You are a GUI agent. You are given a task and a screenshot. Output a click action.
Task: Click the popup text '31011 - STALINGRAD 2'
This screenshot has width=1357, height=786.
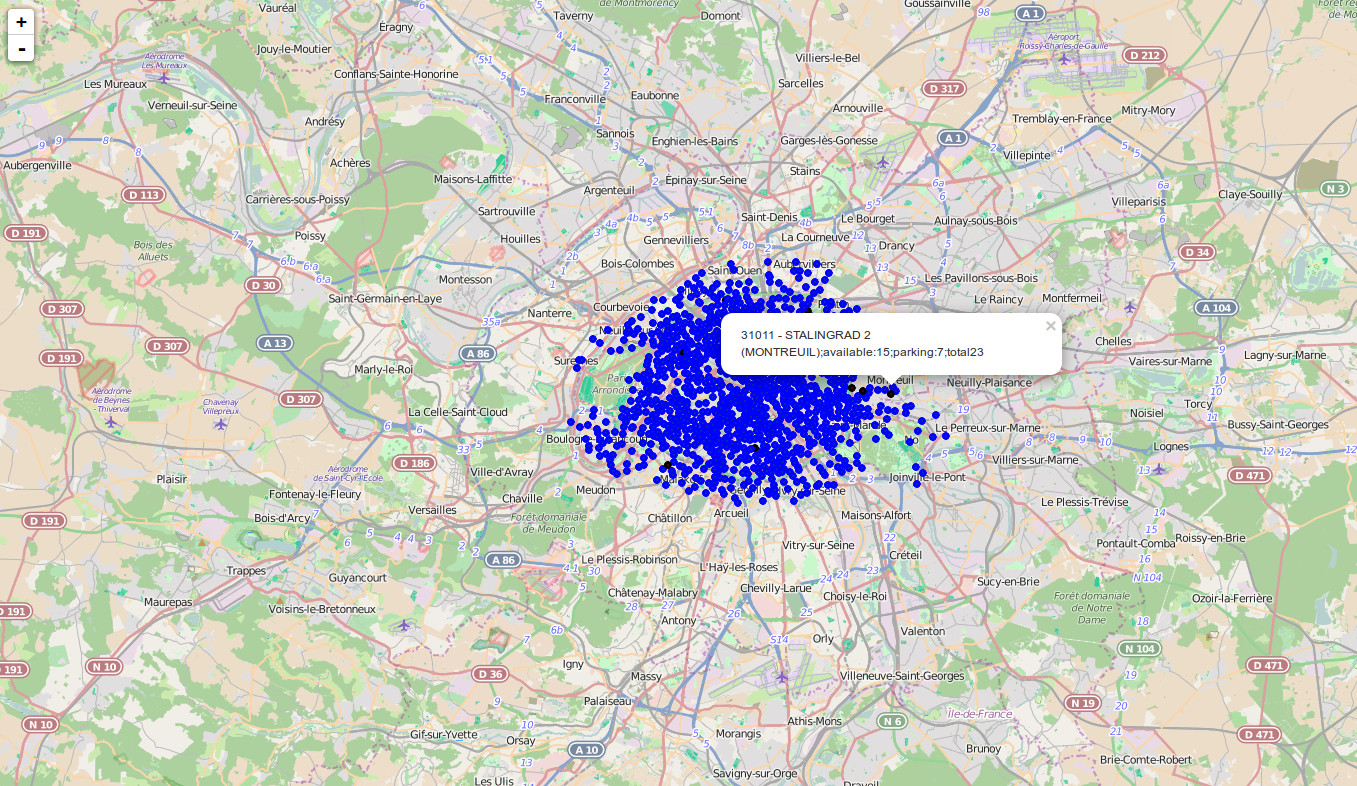pyautogui.click(x=806, y=334)
